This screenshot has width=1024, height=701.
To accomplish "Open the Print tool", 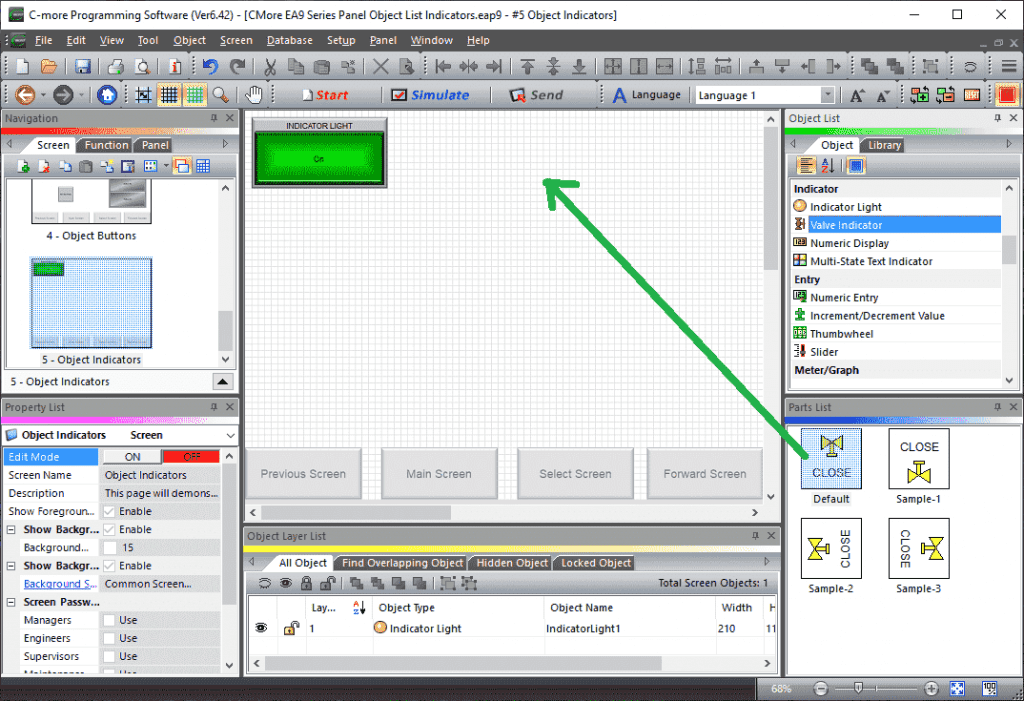I will 116,64.
